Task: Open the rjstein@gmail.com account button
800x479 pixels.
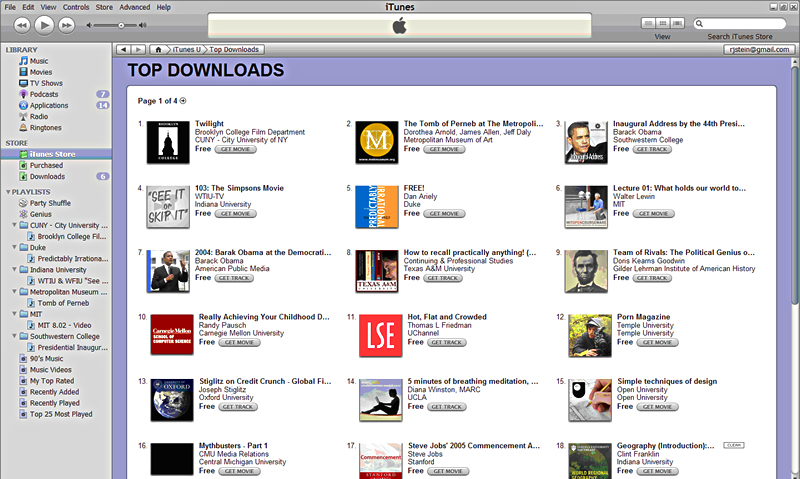Action: click(x=759, y=49)
